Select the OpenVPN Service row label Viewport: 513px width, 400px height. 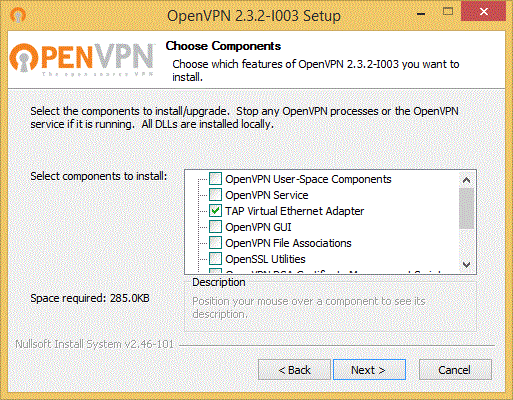(267, 195)
